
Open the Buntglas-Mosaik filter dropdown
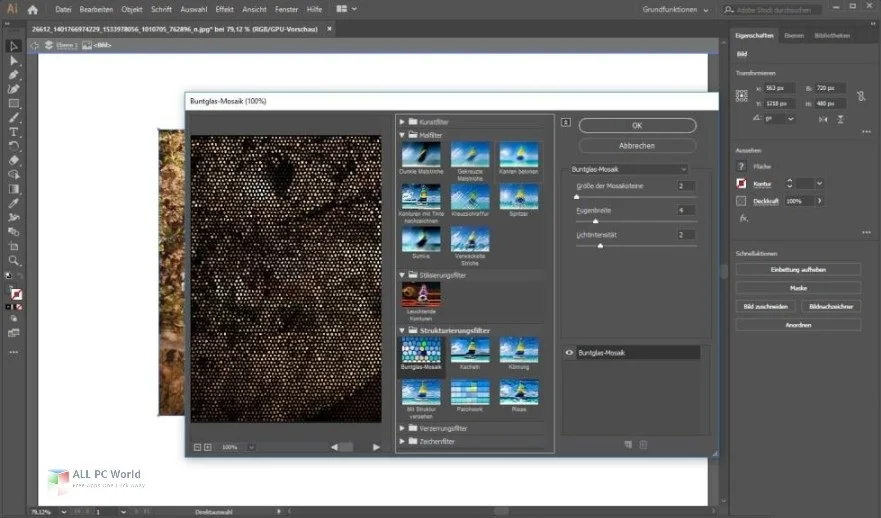(x=629, y=169)
